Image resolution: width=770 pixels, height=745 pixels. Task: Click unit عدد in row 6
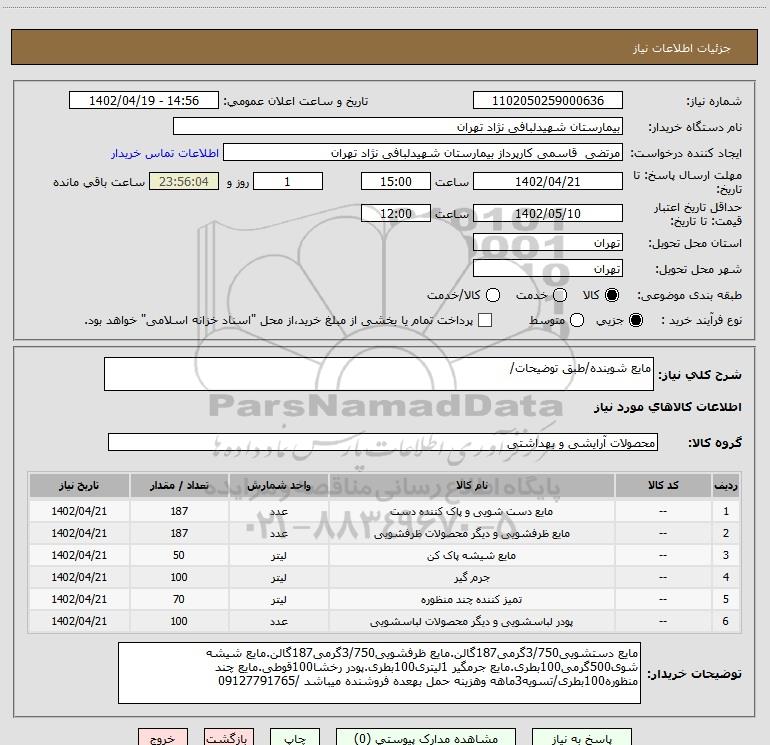coord(278,622)
